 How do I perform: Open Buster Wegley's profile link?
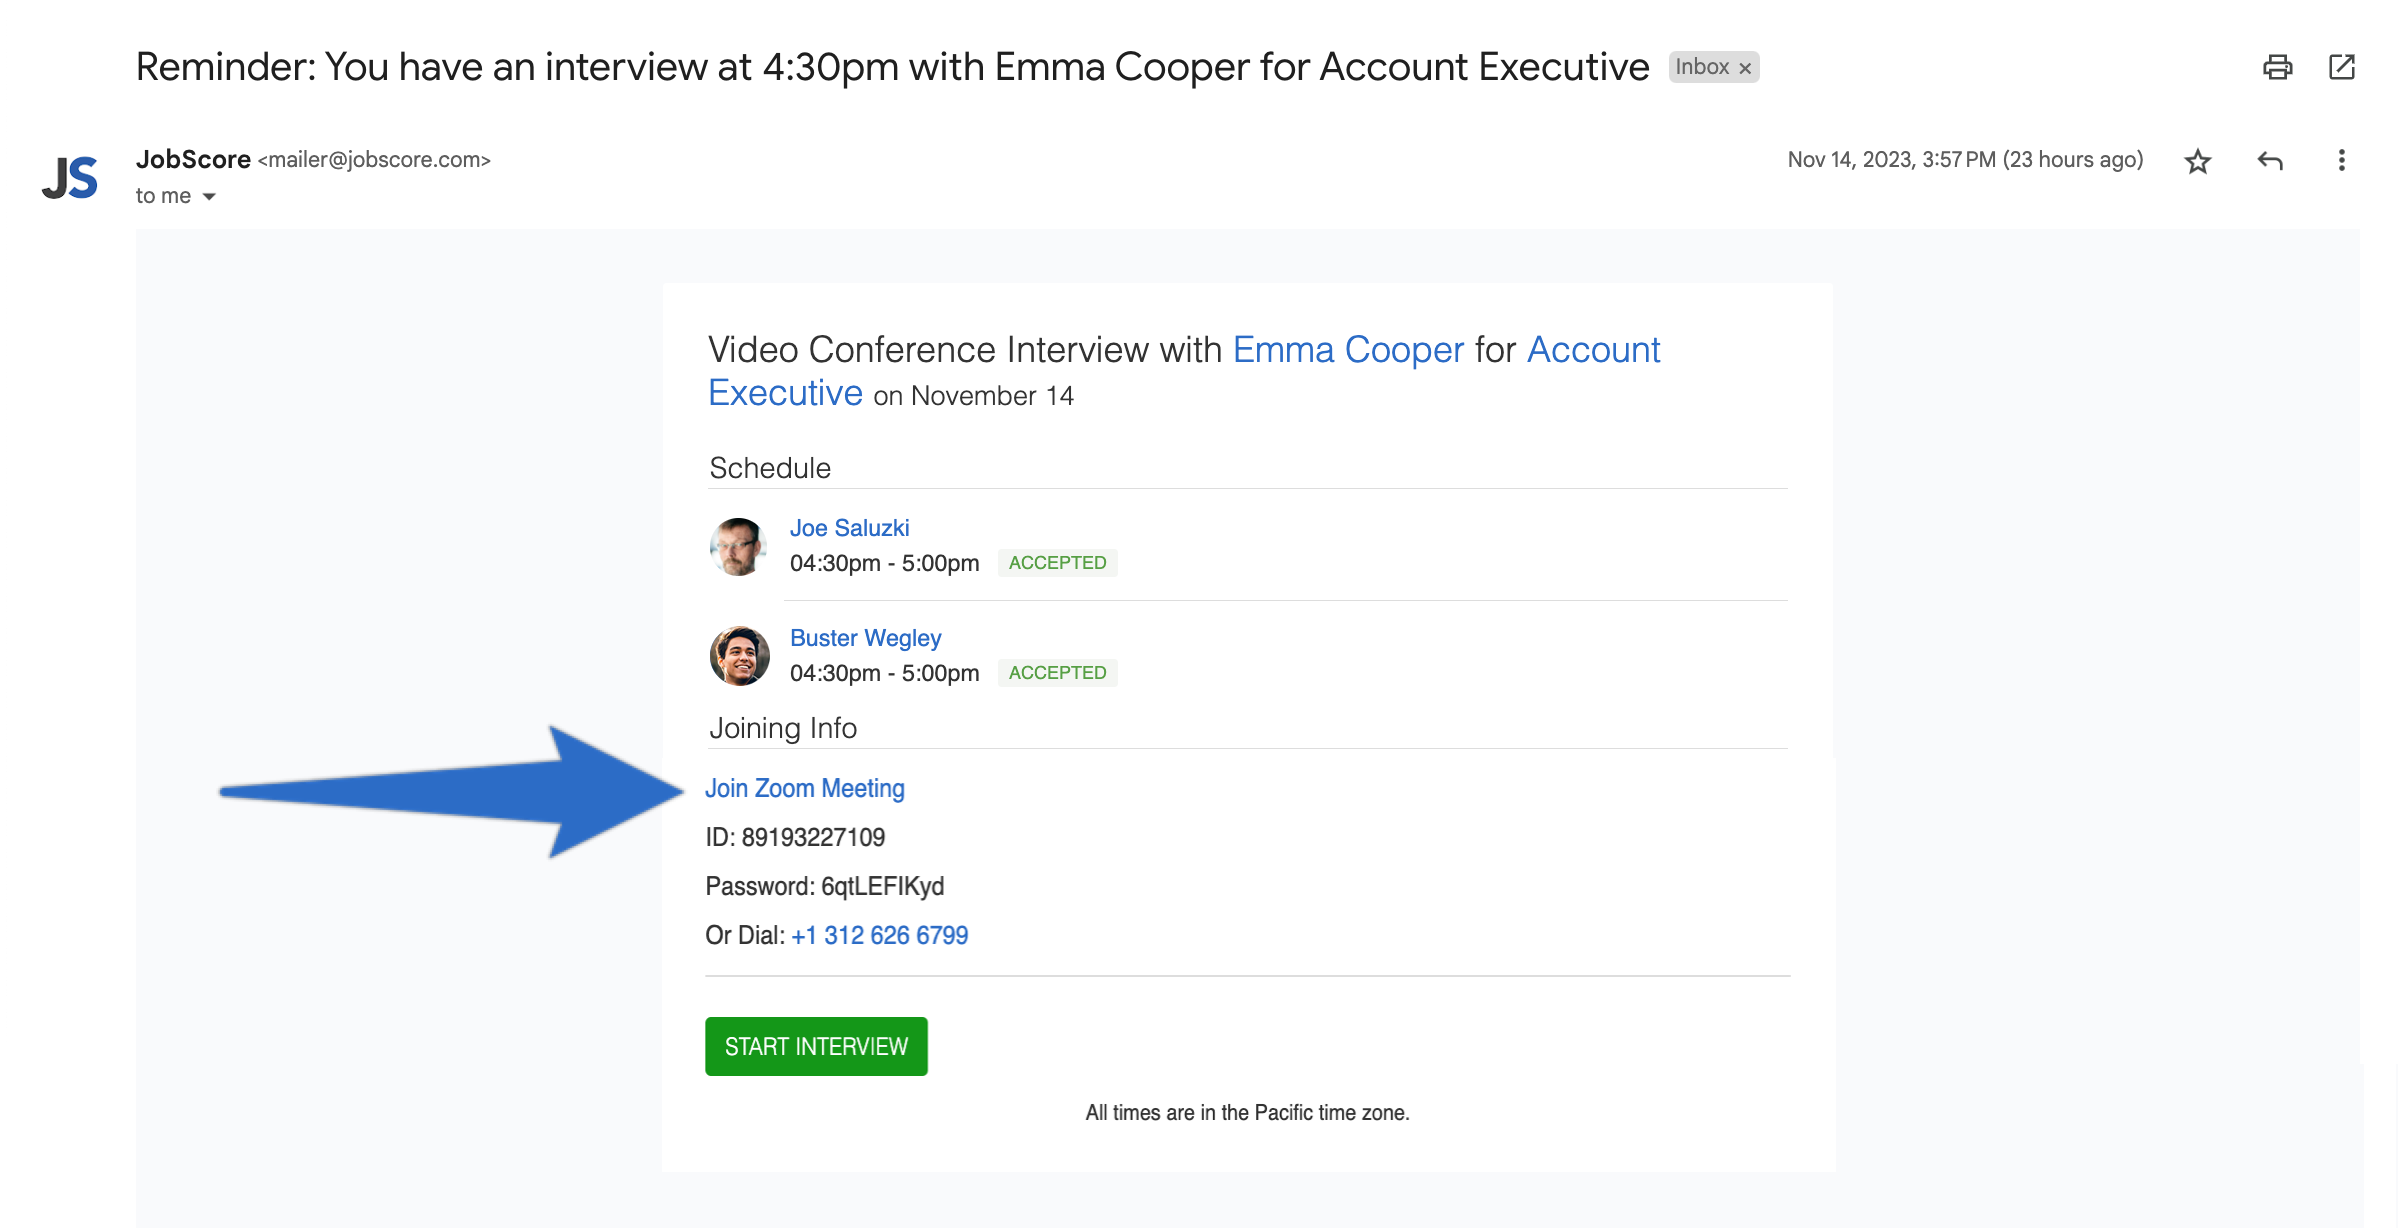(x=865, y=638)
